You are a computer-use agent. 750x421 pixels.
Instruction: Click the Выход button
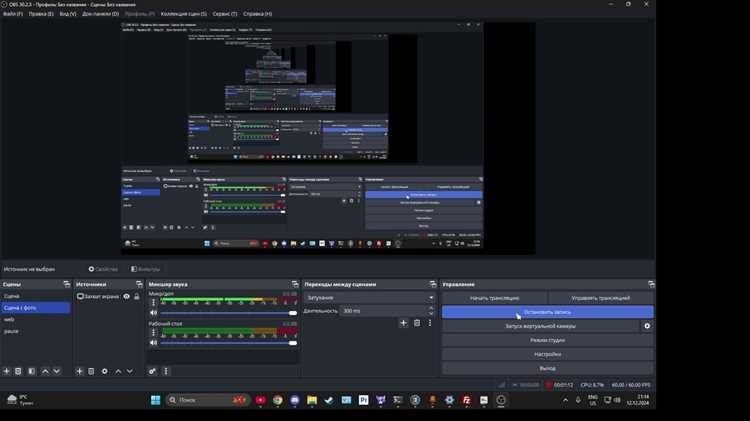tap(547, 368)
